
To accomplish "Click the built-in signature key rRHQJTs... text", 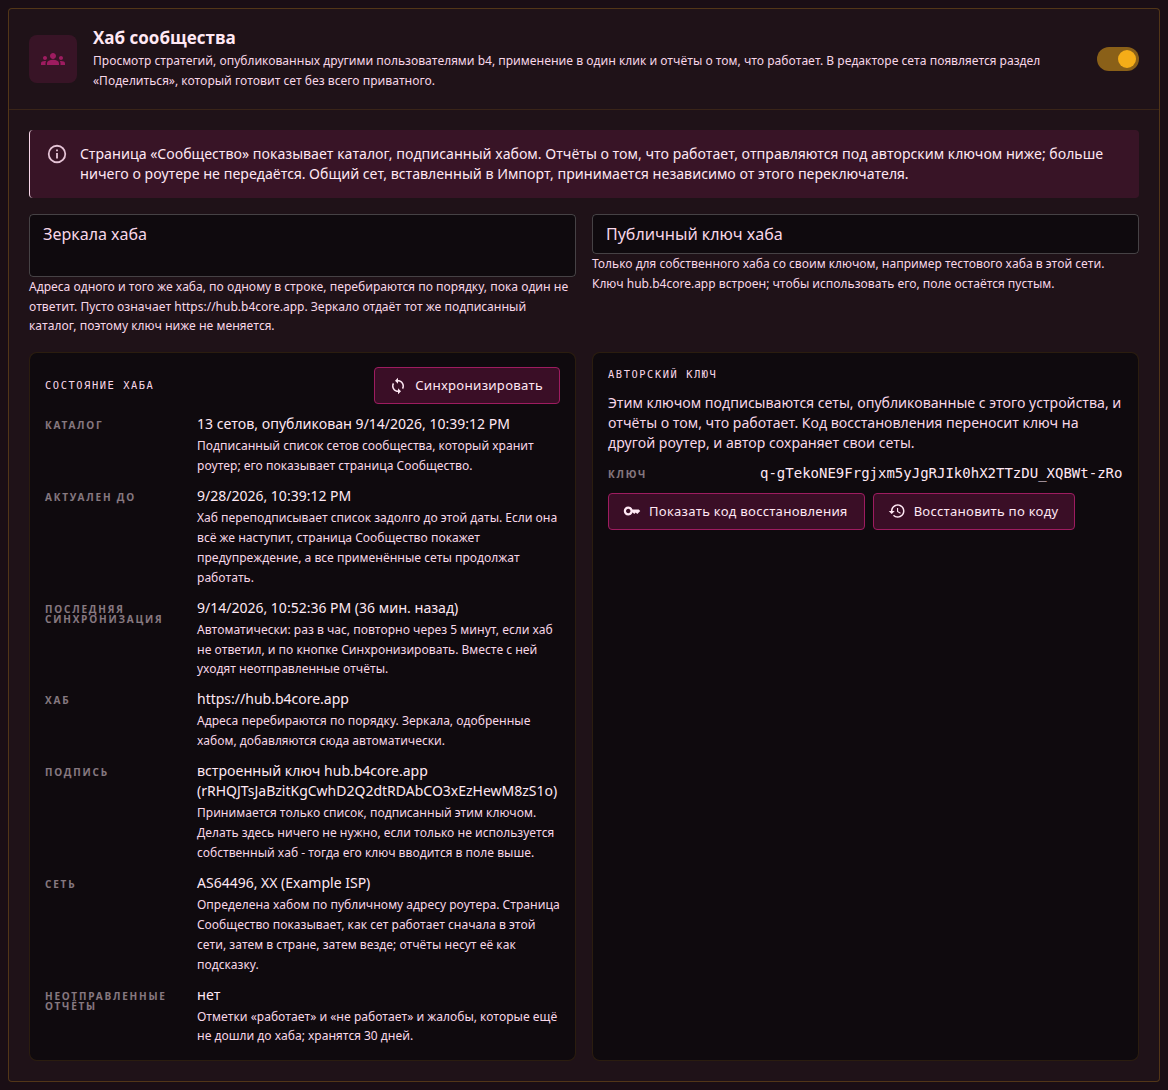I will click(x=377, y=790).
